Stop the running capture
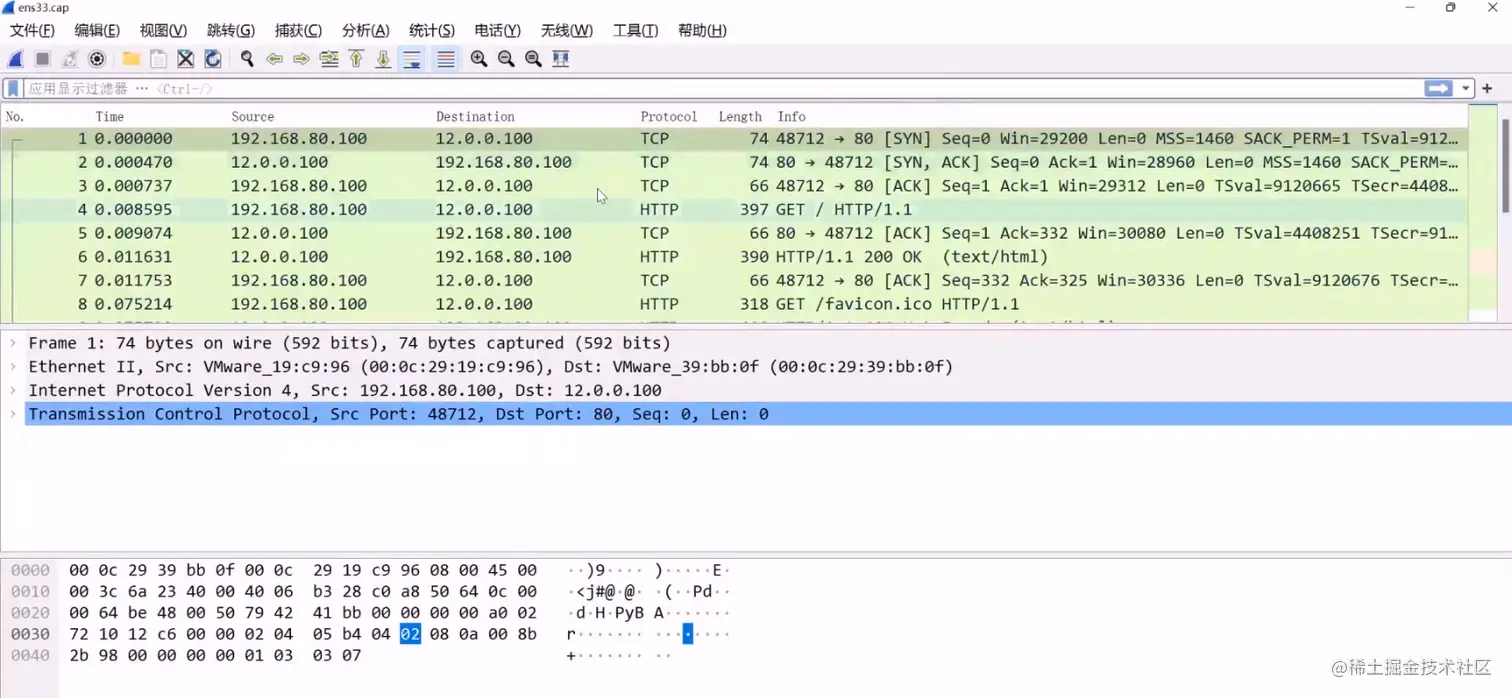This screenshot has width=1512, height=698. pos(43,60)
